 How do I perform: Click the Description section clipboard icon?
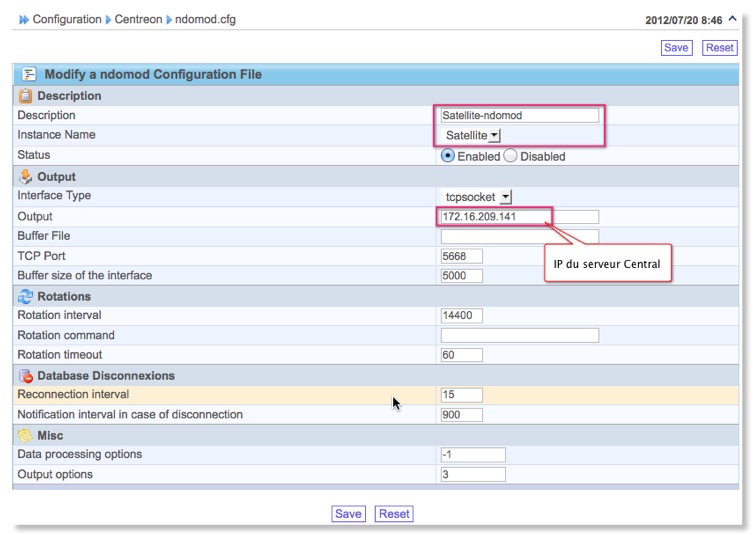25,96
